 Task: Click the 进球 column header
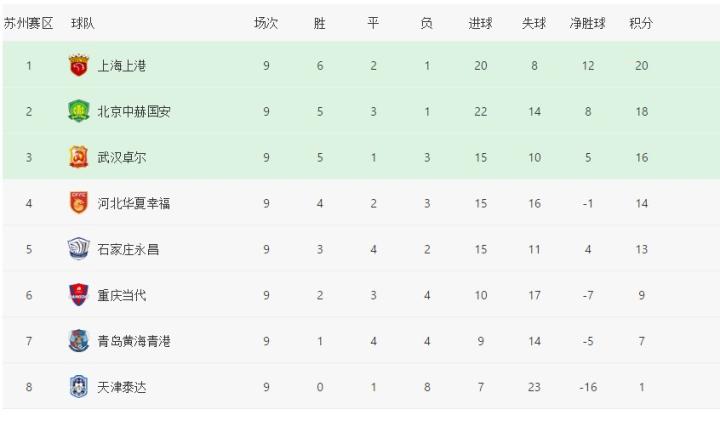pyautogui.click(x=480, y=23)
